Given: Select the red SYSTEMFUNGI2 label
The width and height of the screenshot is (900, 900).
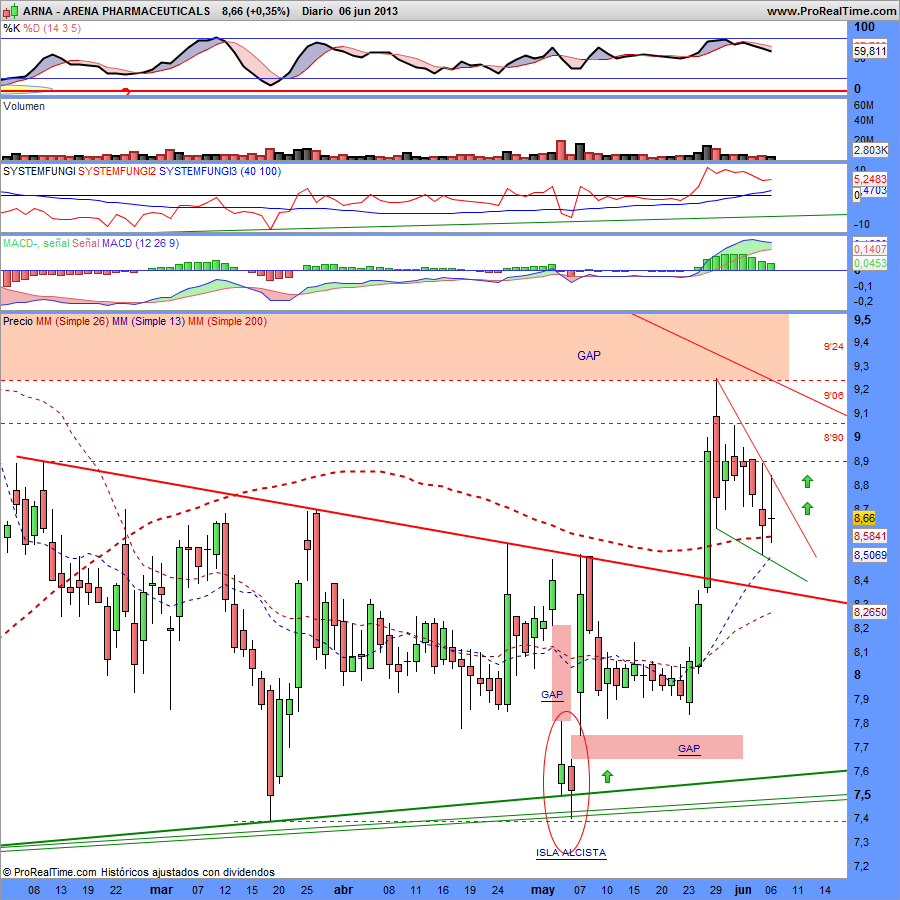Looking at the screenshot, I should point(117,171).
